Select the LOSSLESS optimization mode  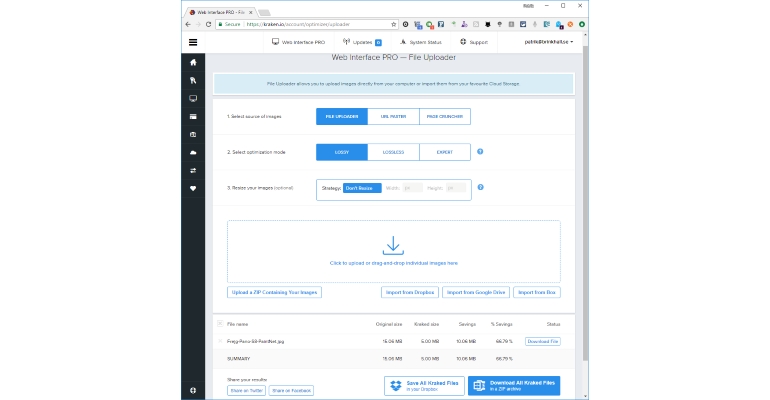click(393, 152)
